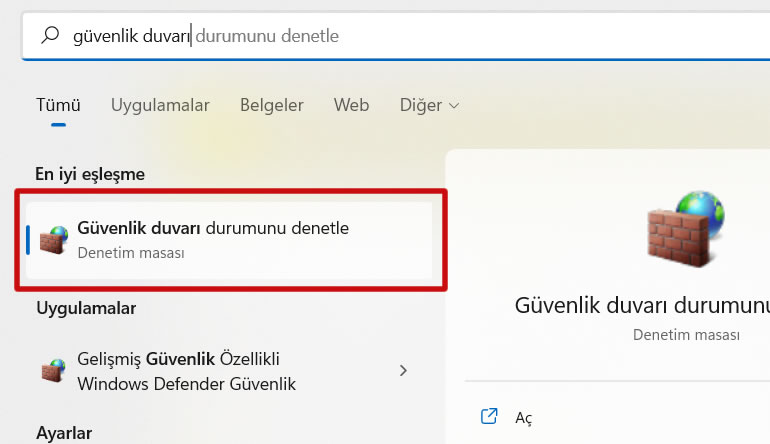Viewport: 770px width, 444px height.
Task: Expand the arrow next to Windows Defender Güvenlik
Action: 403,371
